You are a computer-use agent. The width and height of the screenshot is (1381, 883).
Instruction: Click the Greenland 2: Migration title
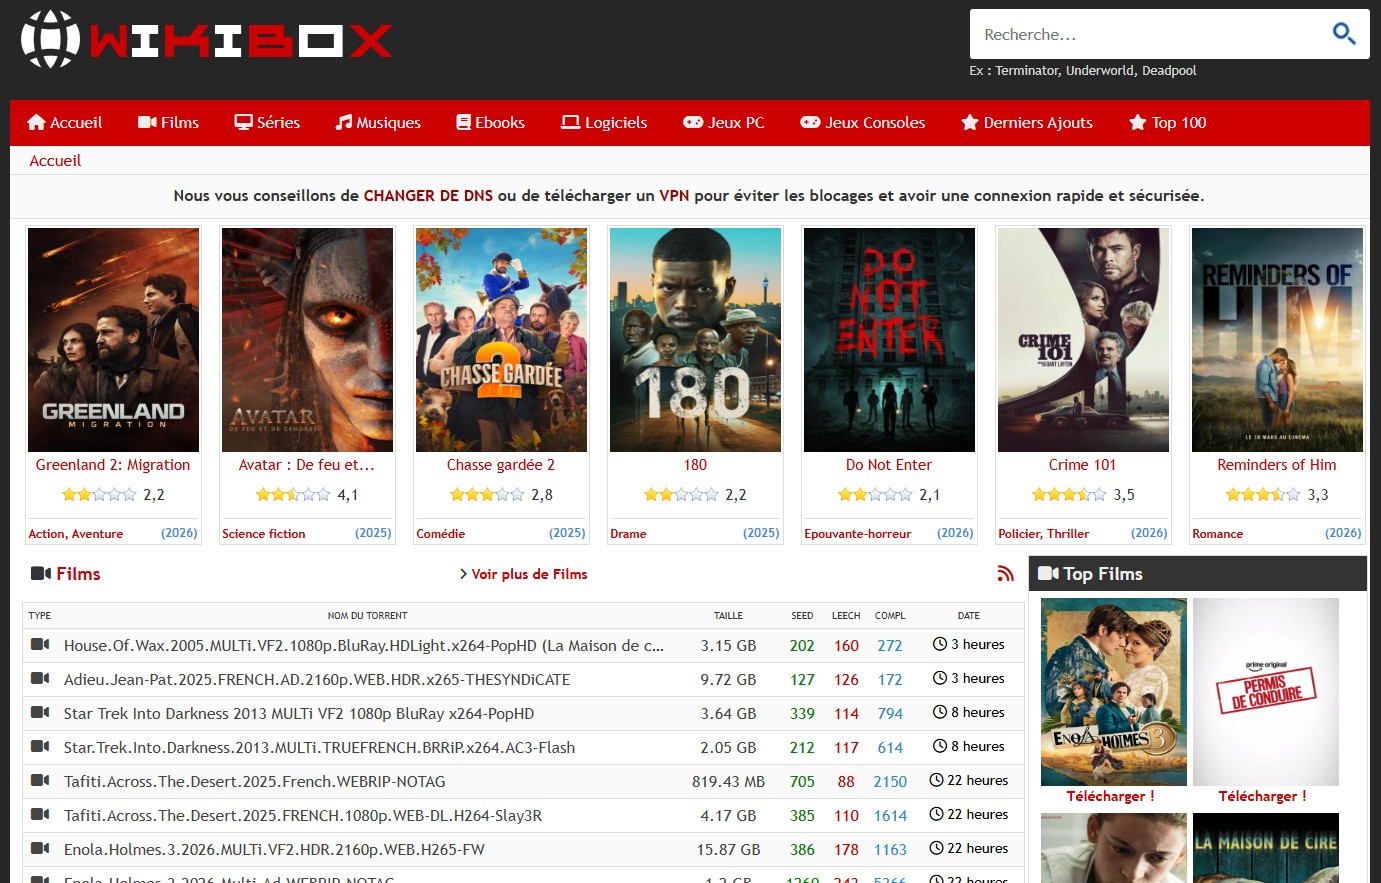click(x=113, y=465)
